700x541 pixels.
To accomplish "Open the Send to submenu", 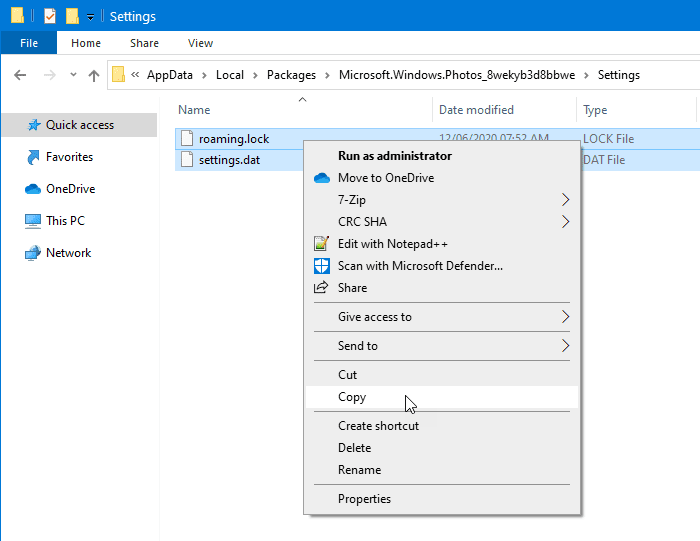I will coord(565,346).
